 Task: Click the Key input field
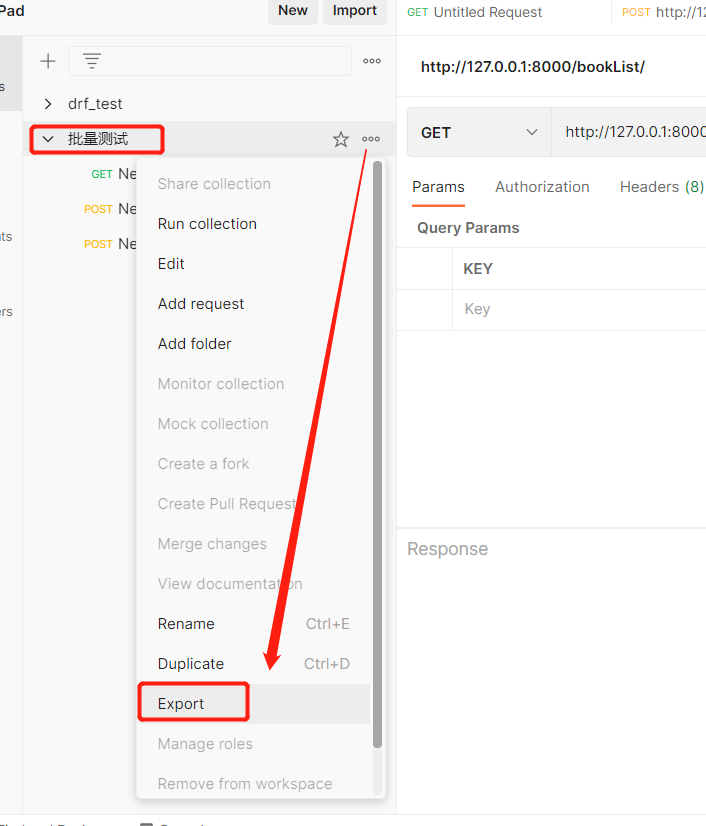580,309
